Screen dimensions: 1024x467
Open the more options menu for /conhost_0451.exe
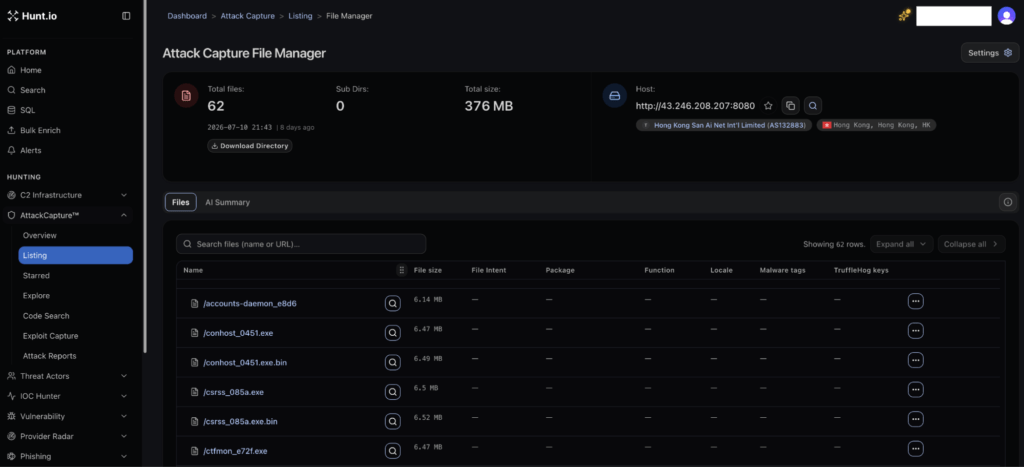[916, 331]
